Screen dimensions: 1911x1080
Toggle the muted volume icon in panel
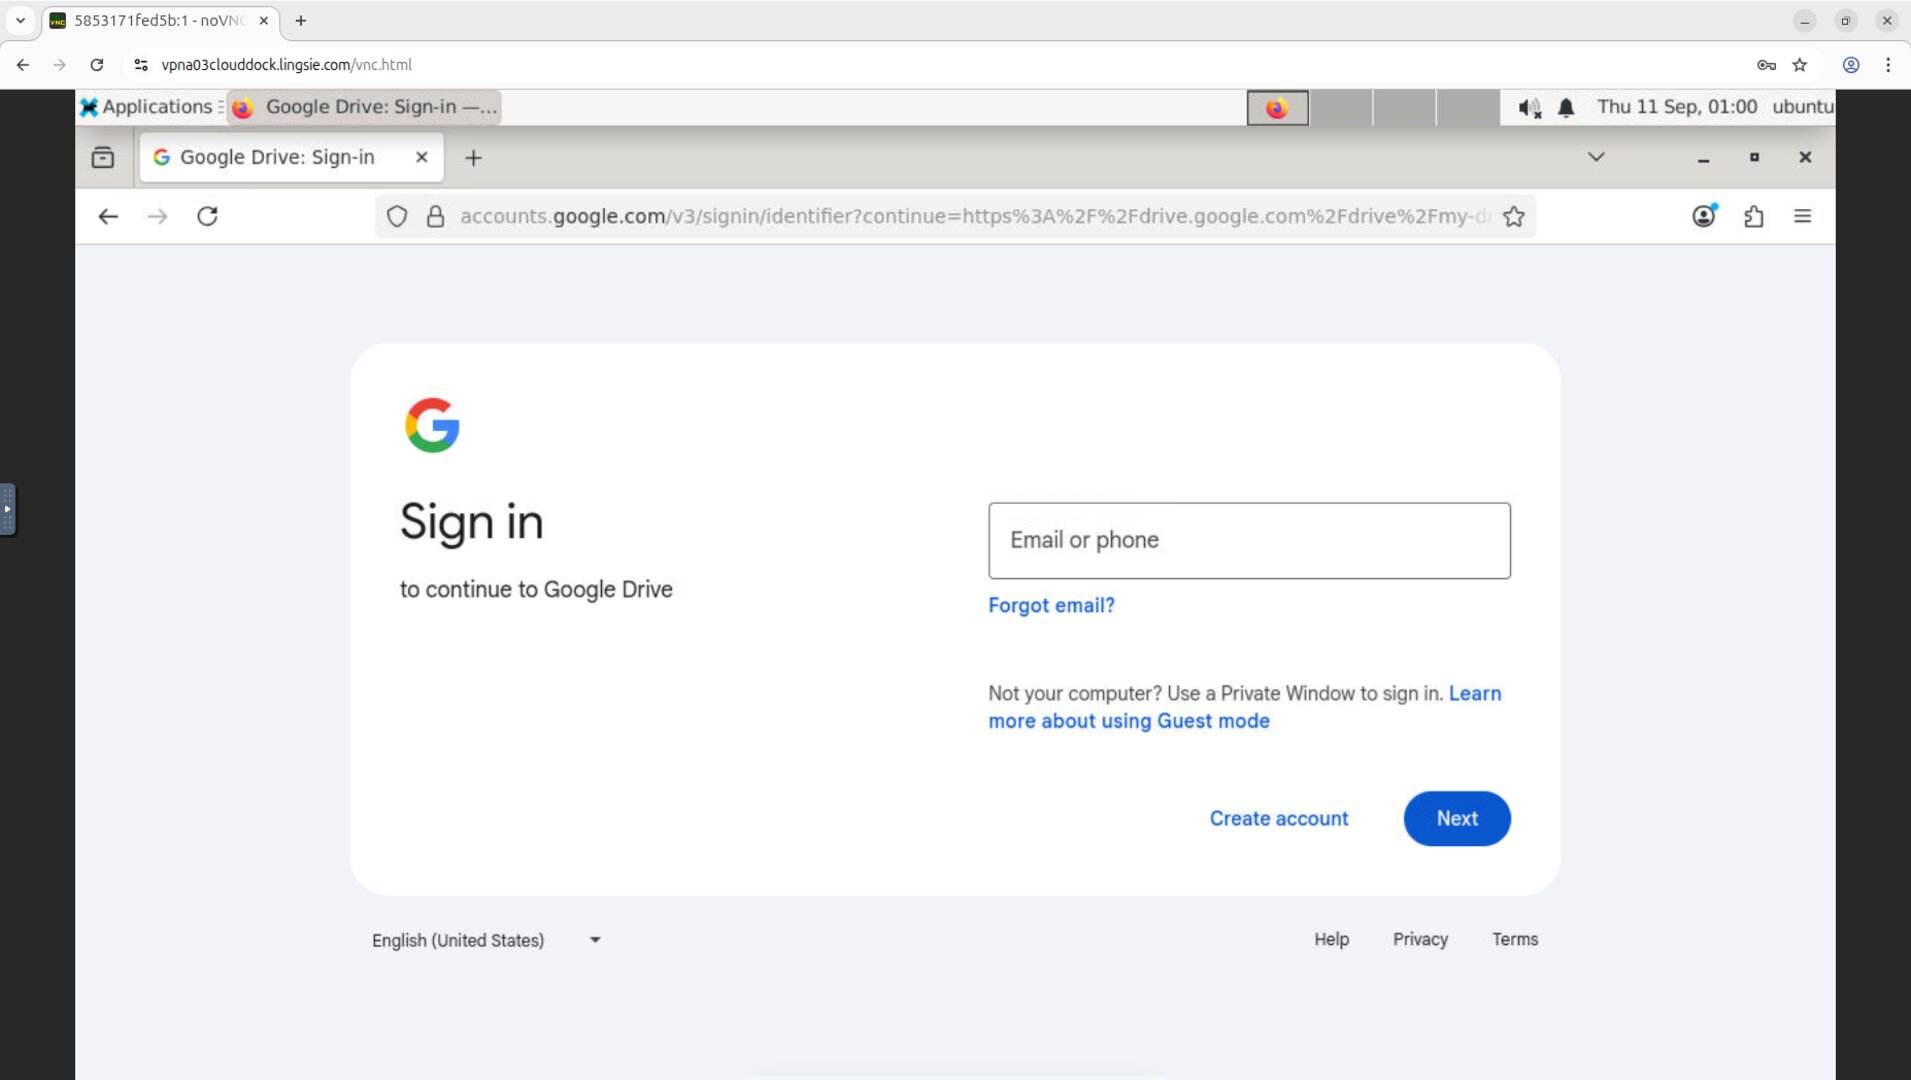[x=1529, y=107]
